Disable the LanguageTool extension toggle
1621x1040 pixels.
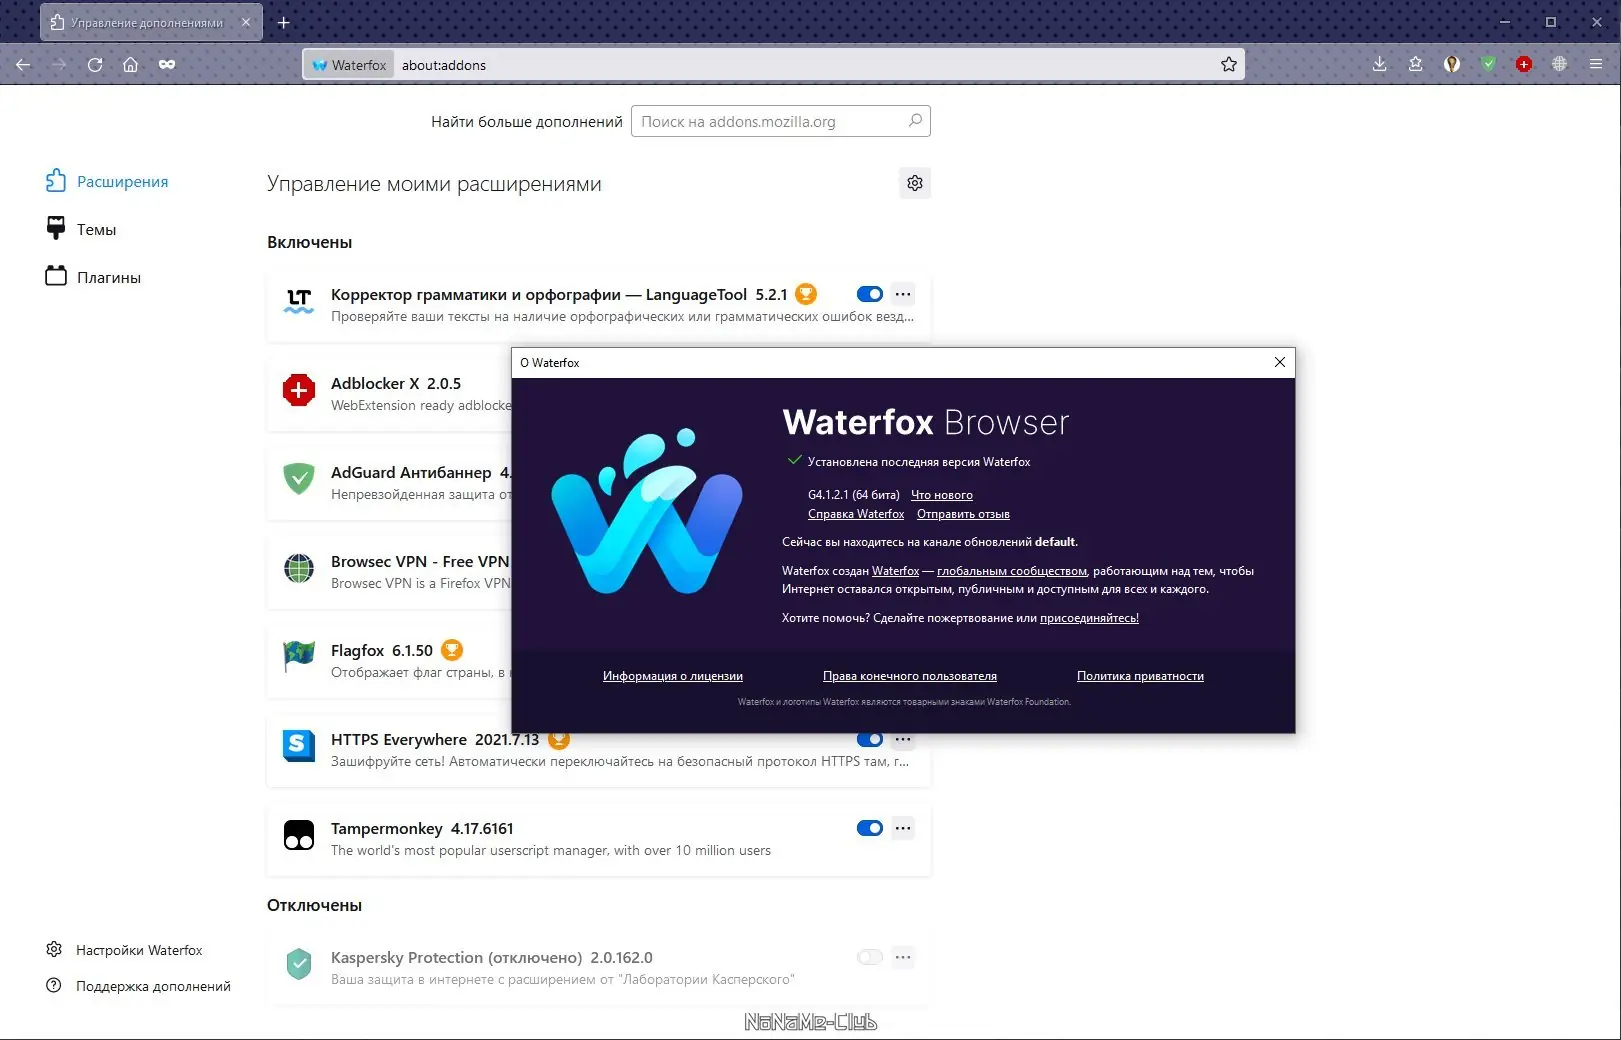click(x=870, y=294)
